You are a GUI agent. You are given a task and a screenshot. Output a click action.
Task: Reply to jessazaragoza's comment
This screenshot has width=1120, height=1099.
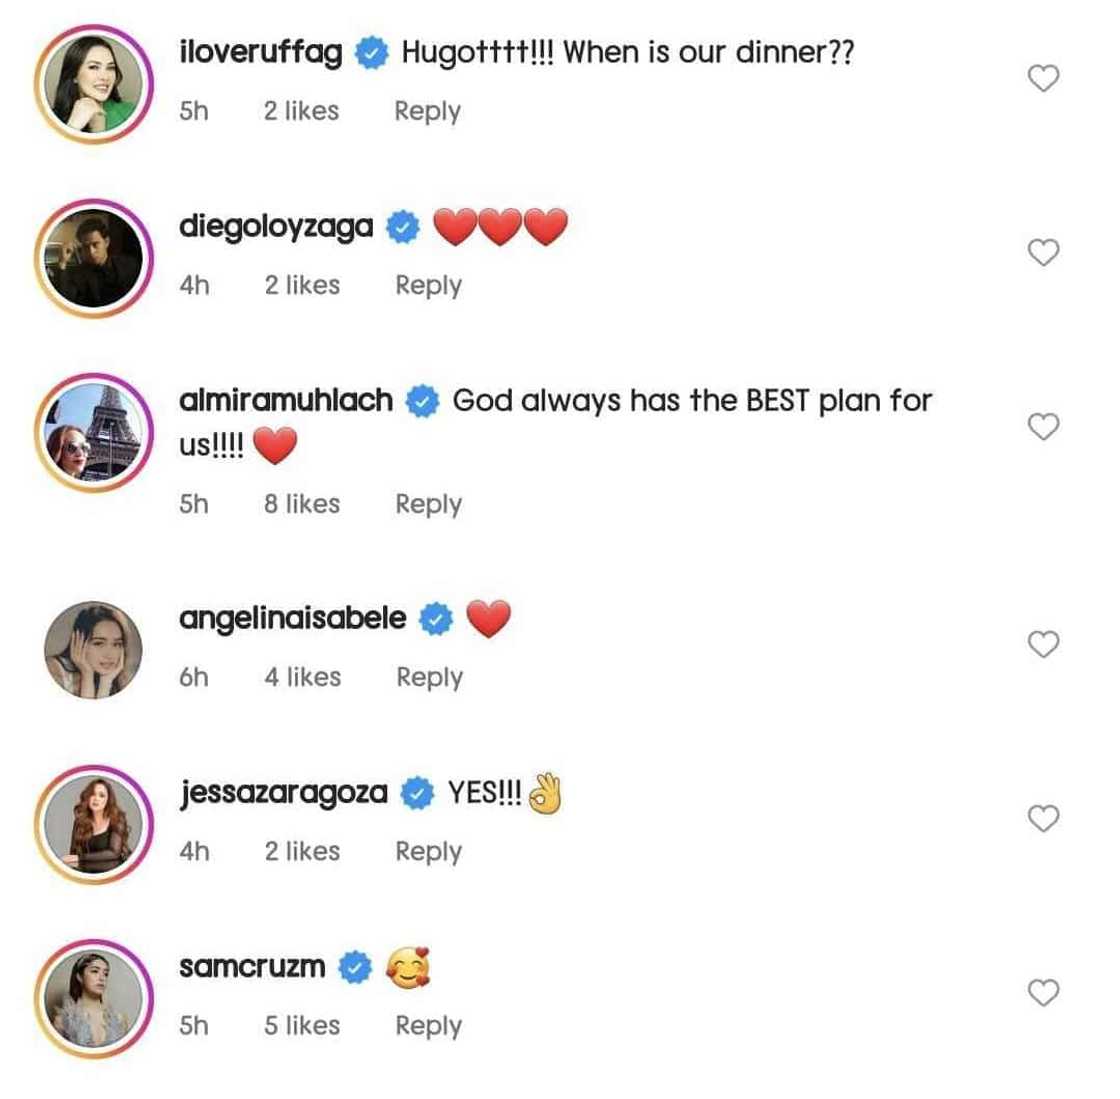click(x=428, y=851)
